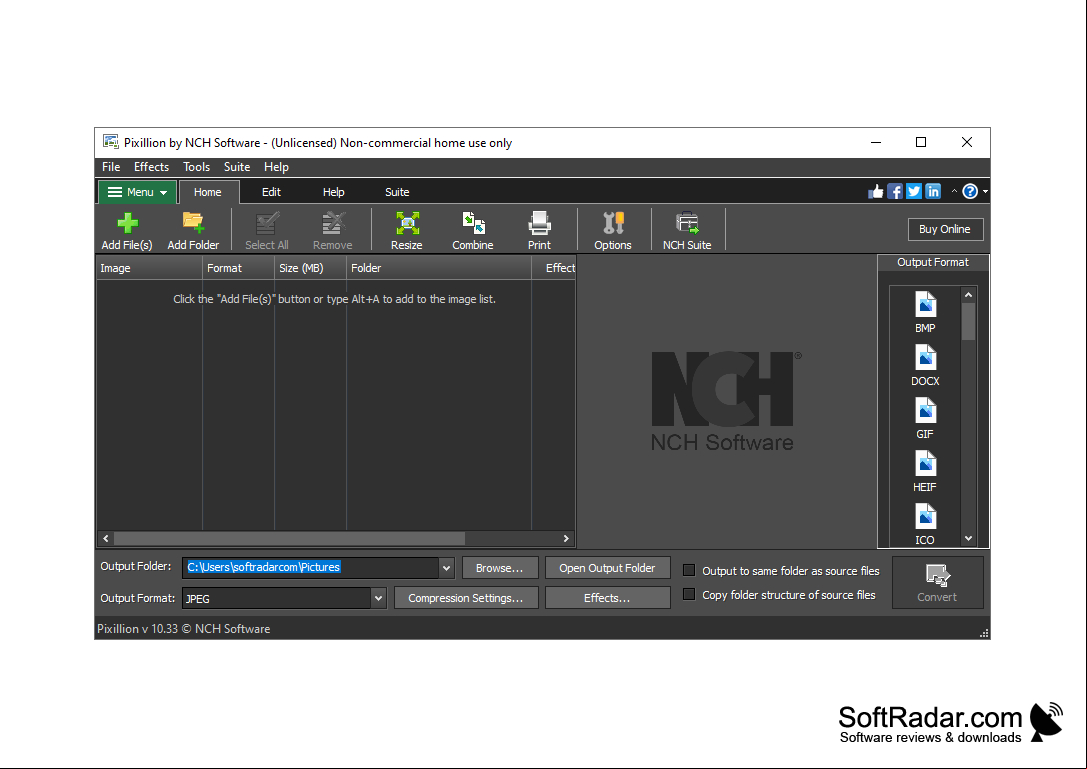The width and height of the screenshot is (1087, 769).
Task: Select DOCX output format icon
Action: [925, 365]
